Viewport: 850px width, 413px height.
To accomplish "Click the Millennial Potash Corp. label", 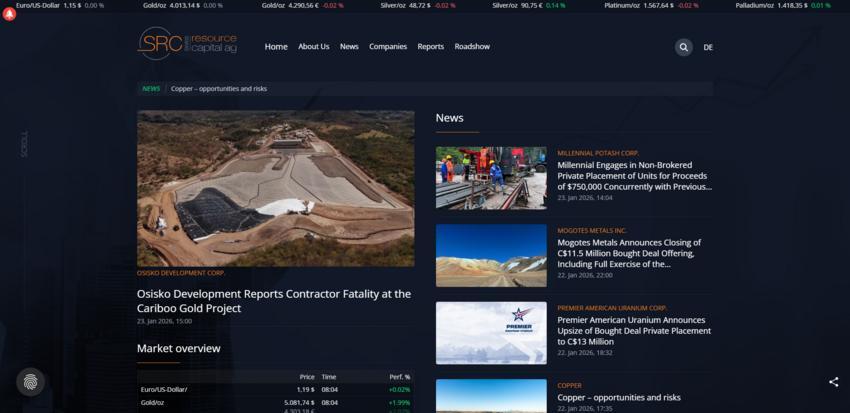I will tap(598, 153).
